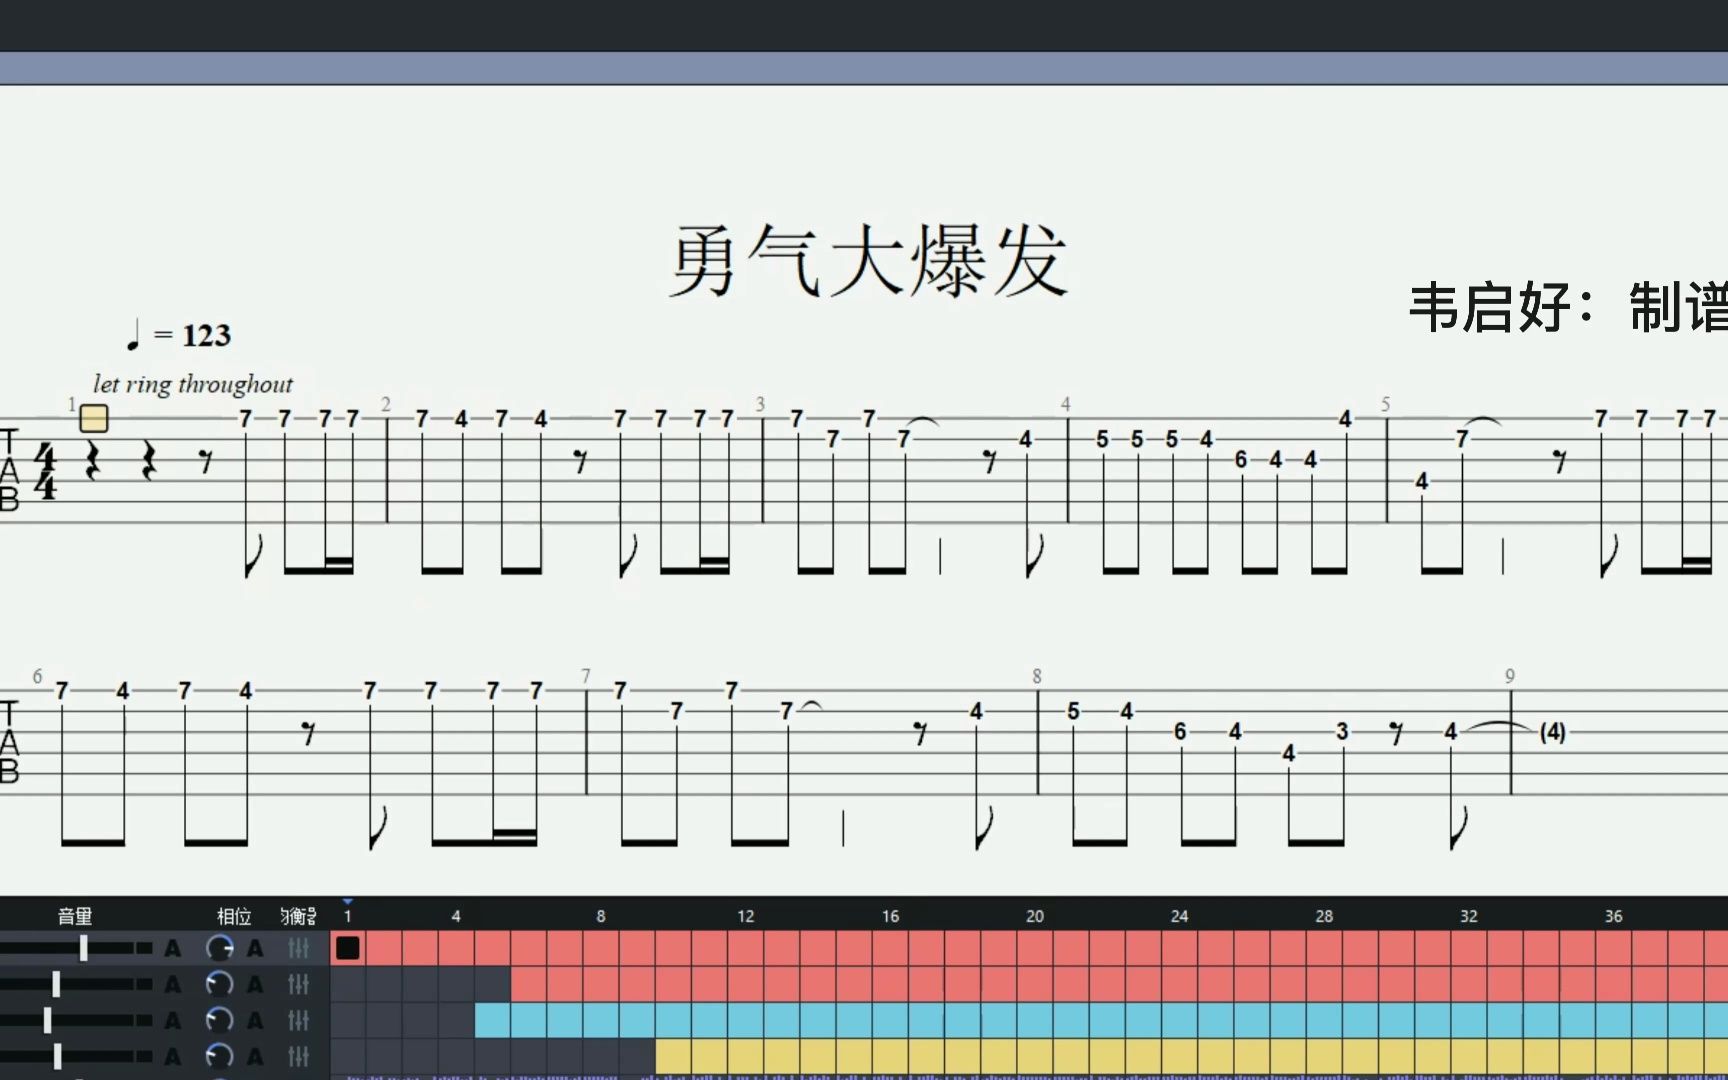
Task: Toggle volume automation on third track
Action: [x=172, y=1020]
